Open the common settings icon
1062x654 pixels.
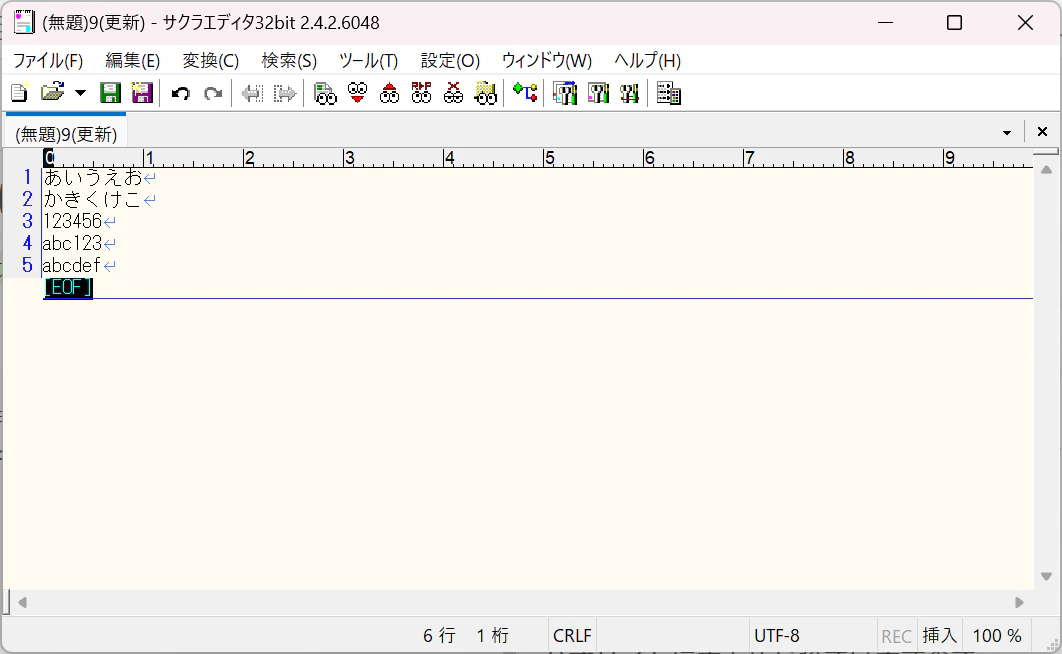(629, 93)
